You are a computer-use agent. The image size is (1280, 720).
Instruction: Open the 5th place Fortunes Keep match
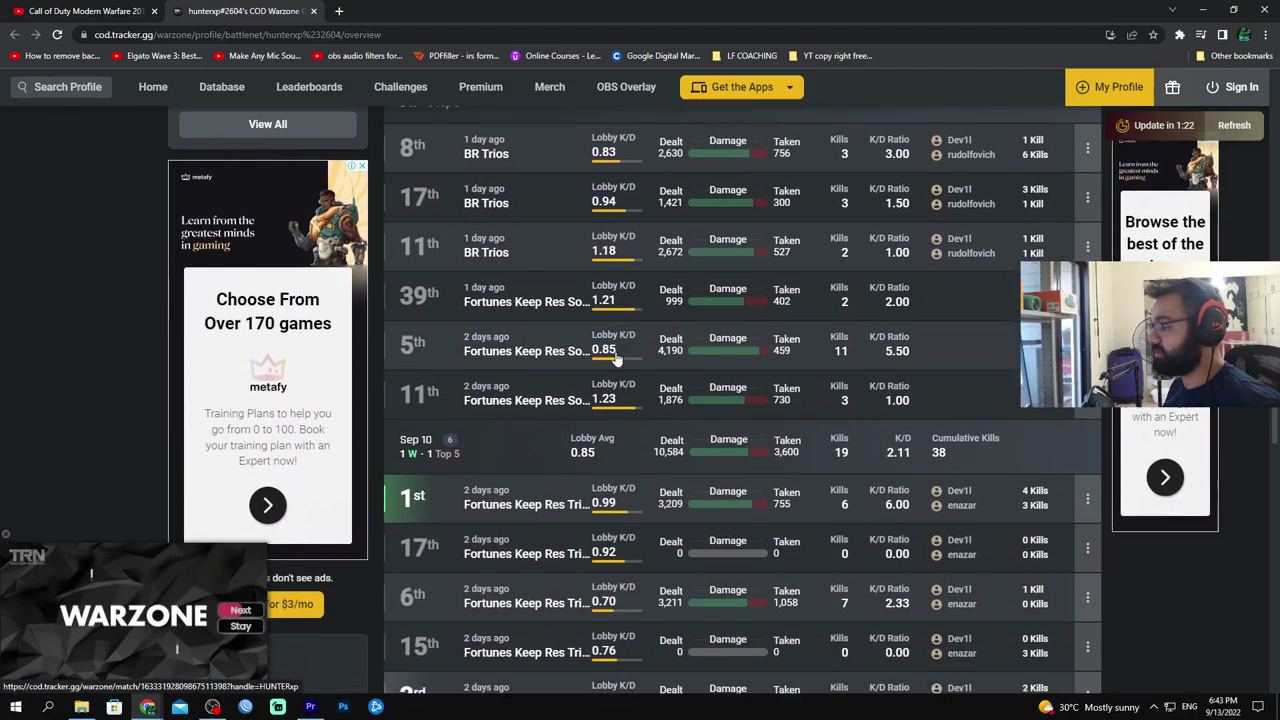(743, 345)
